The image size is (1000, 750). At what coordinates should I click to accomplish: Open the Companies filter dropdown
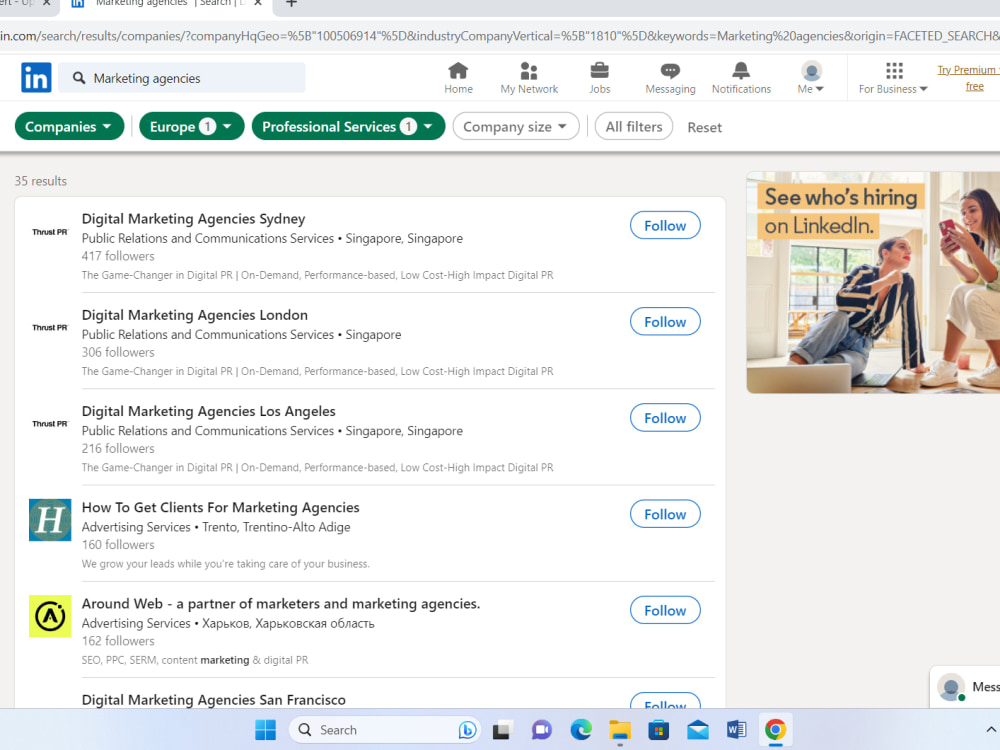(69, 126)
